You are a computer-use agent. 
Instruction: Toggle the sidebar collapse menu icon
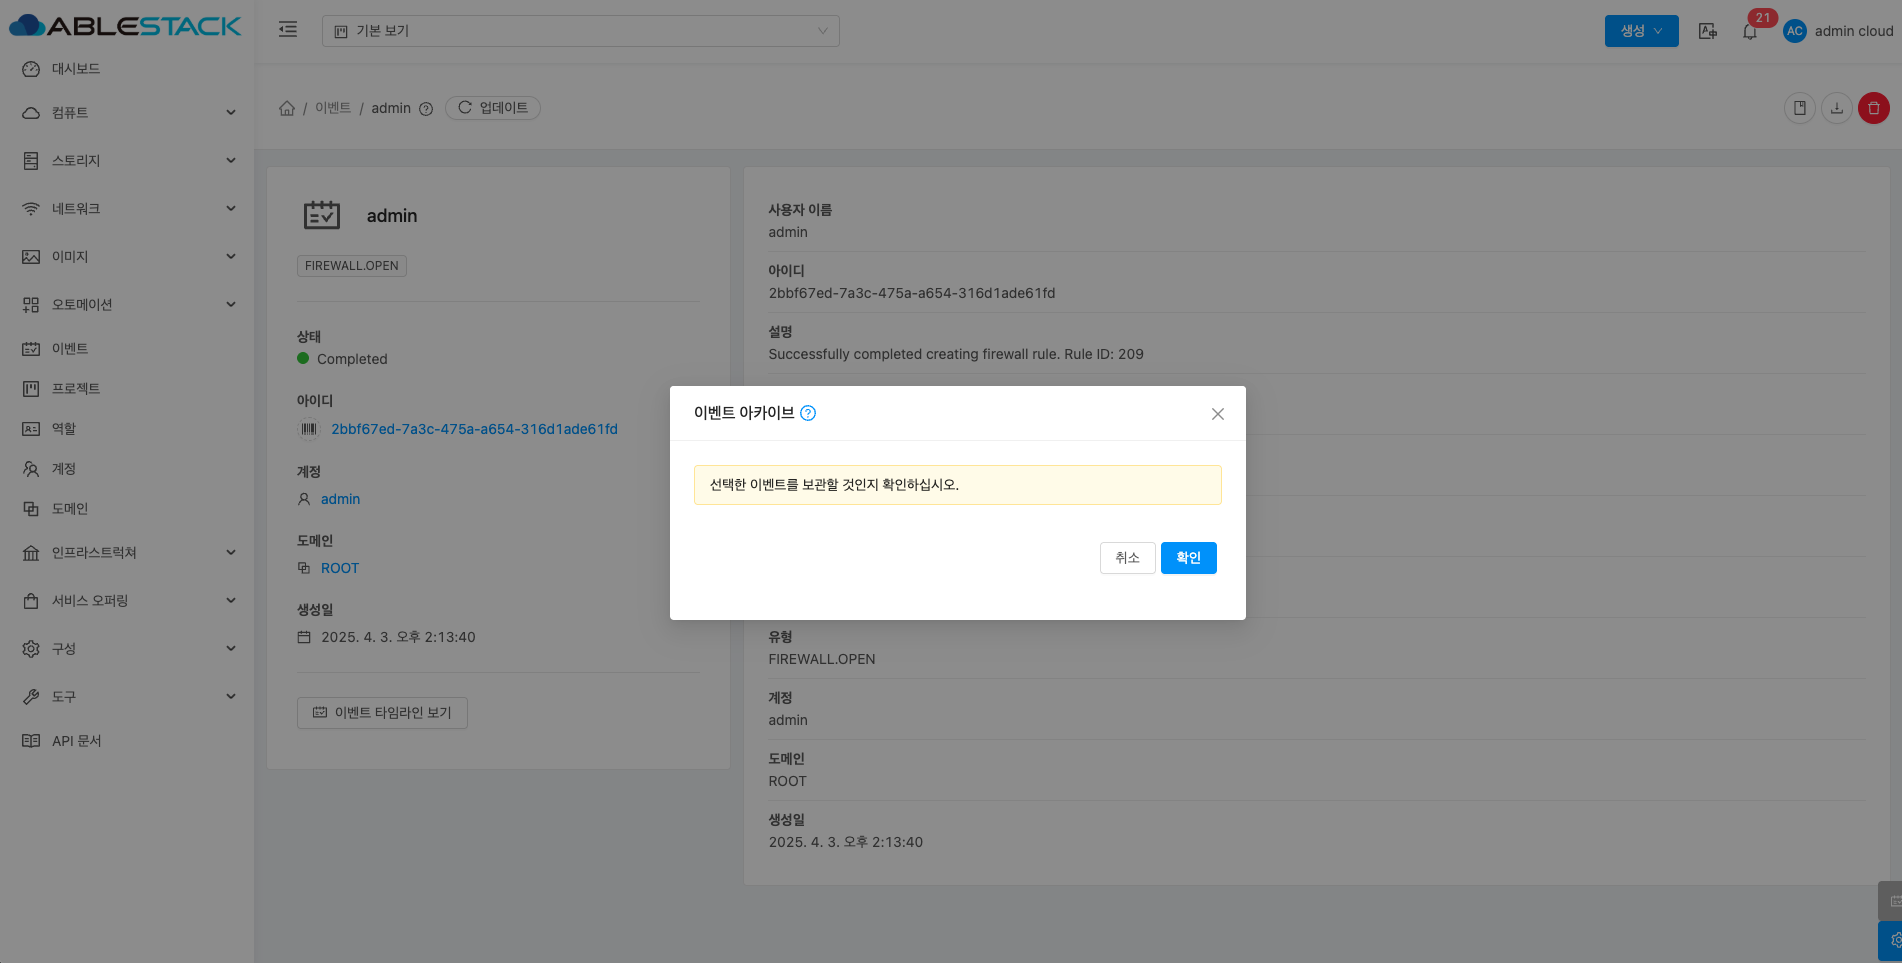tap(288, 30)
